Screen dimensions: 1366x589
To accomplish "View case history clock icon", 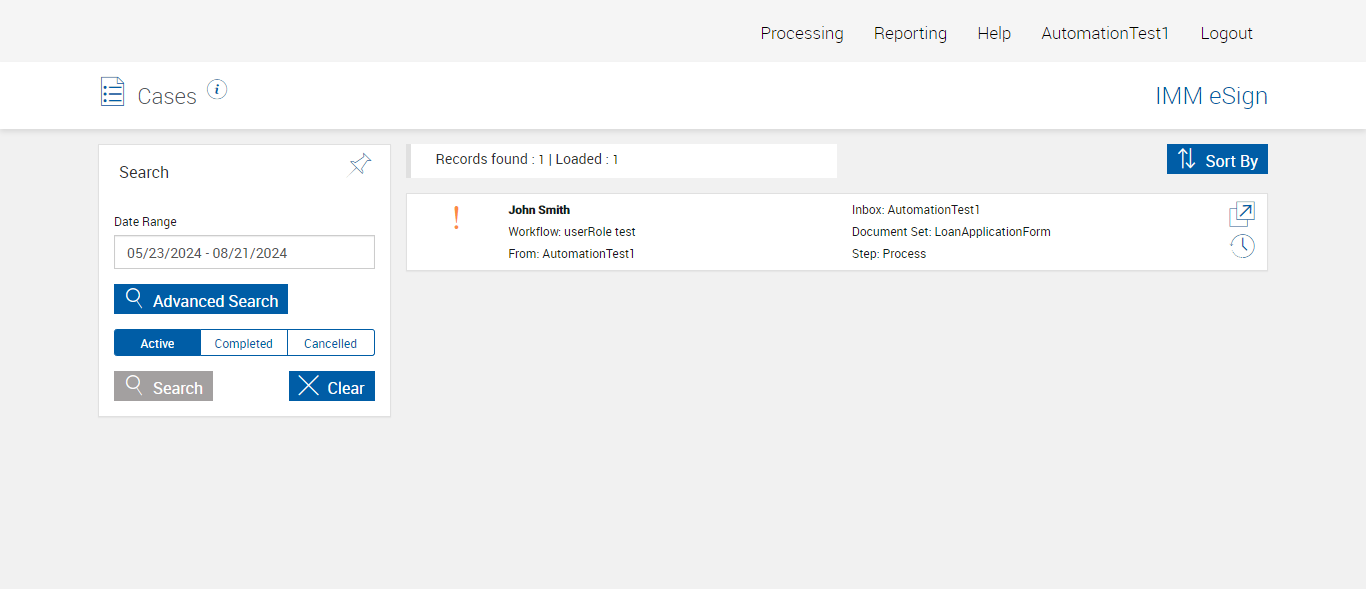I will click(1242, 246).
